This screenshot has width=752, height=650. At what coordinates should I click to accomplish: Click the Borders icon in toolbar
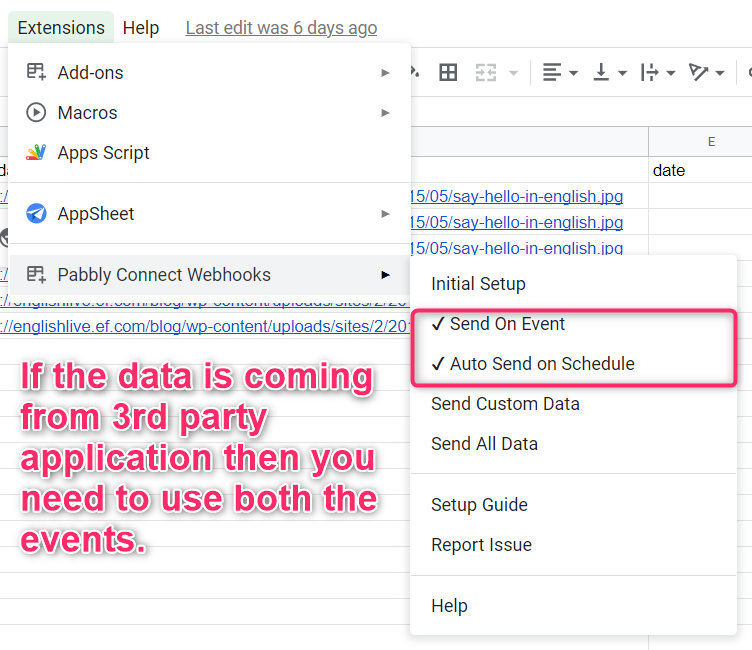click(448, 73)
